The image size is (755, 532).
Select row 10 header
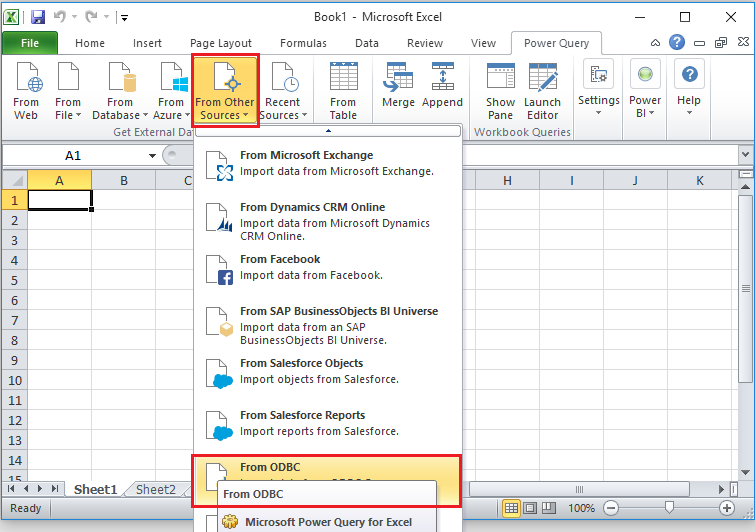point(15,380)
